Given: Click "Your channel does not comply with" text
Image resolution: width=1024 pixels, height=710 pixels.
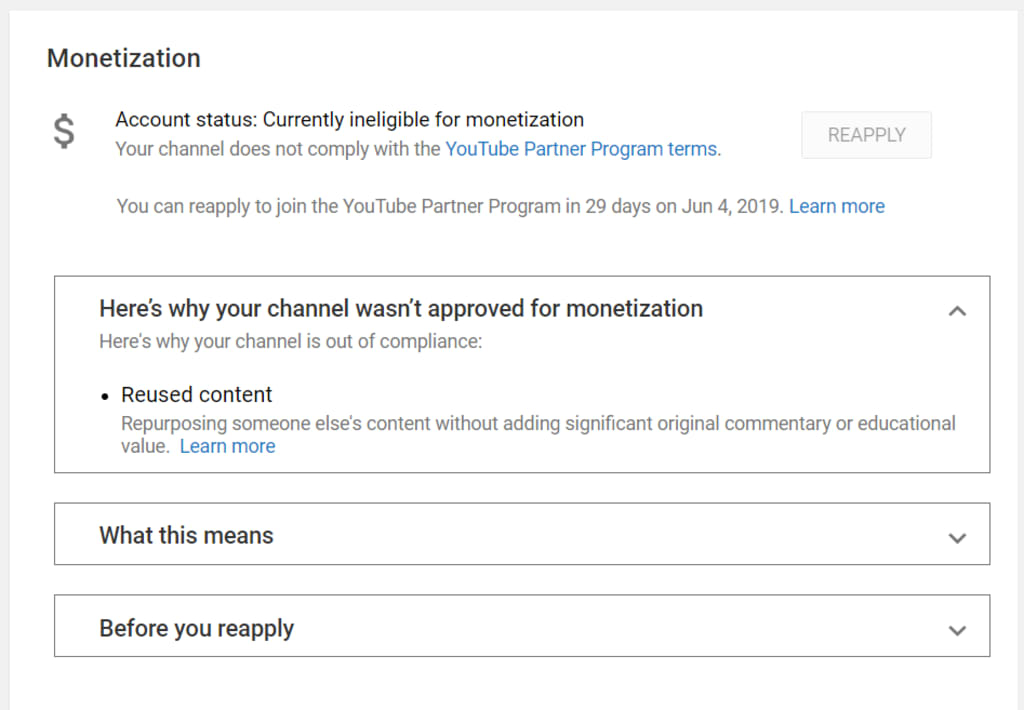Looking at the screenshot, I should pyautogui.click(x=278, y=149).
